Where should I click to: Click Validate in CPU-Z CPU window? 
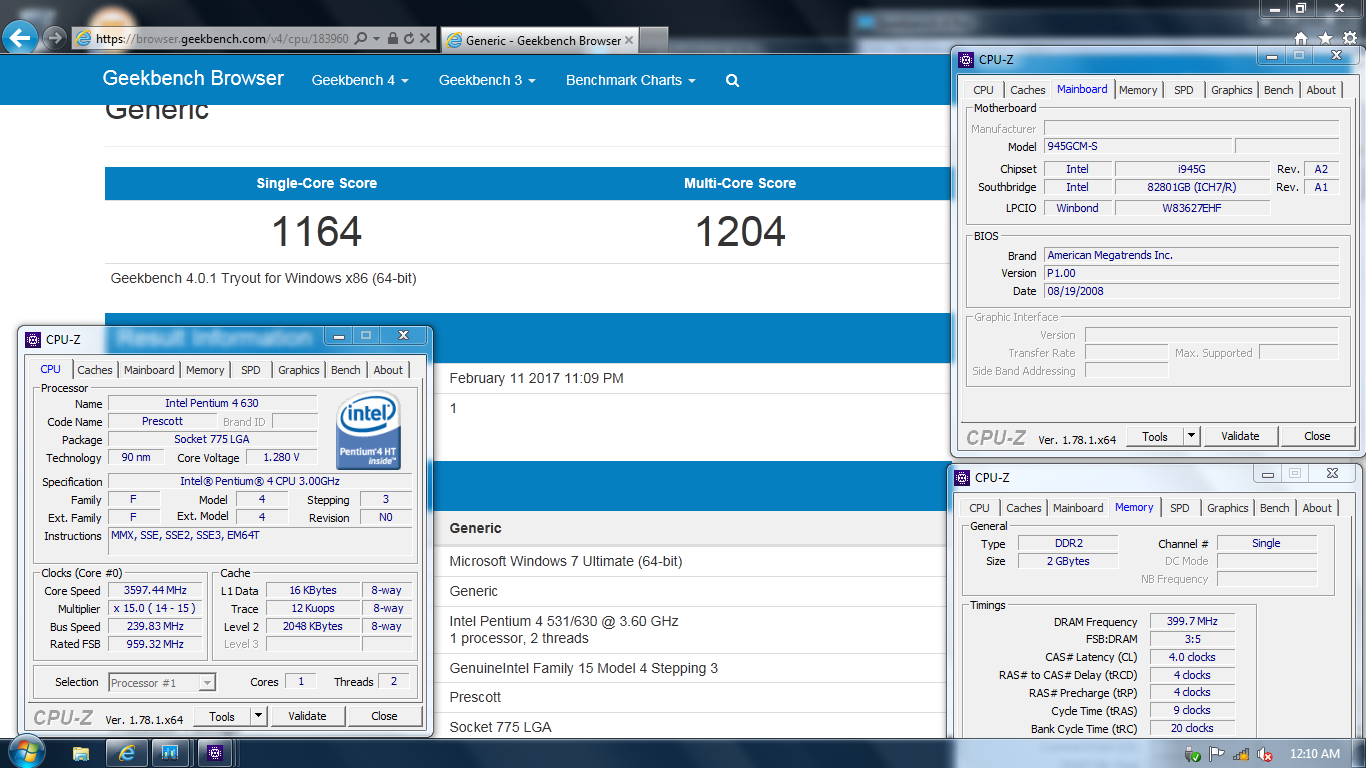pos(307,716)
